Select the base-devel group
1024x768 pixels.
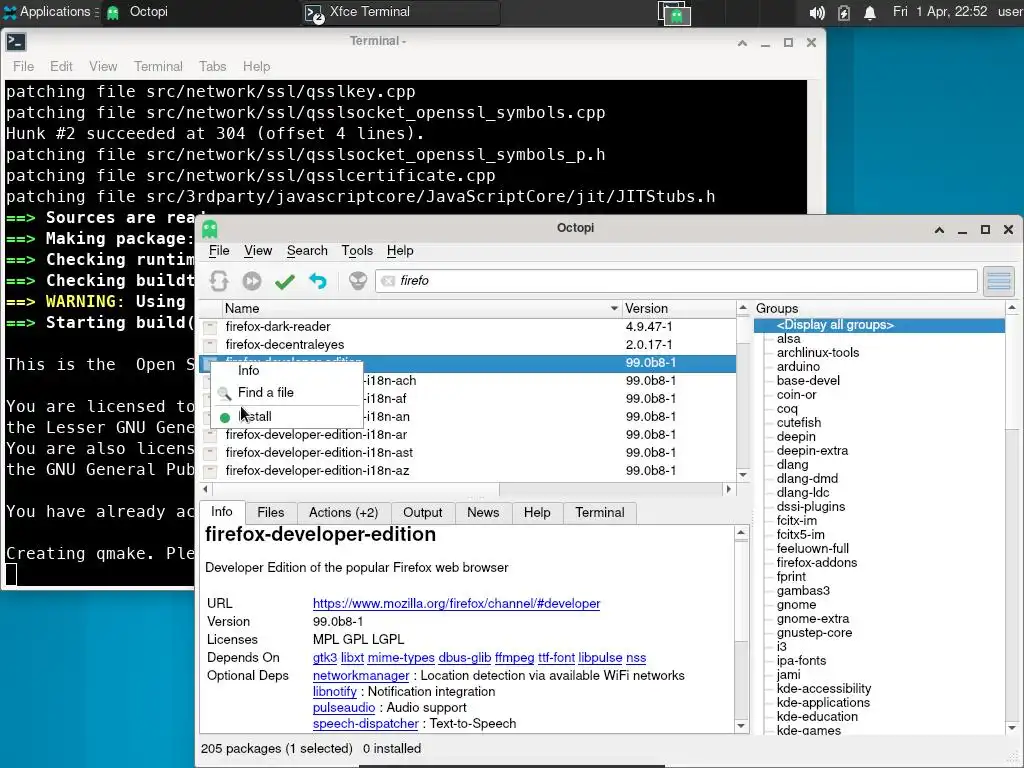point(808,381)
